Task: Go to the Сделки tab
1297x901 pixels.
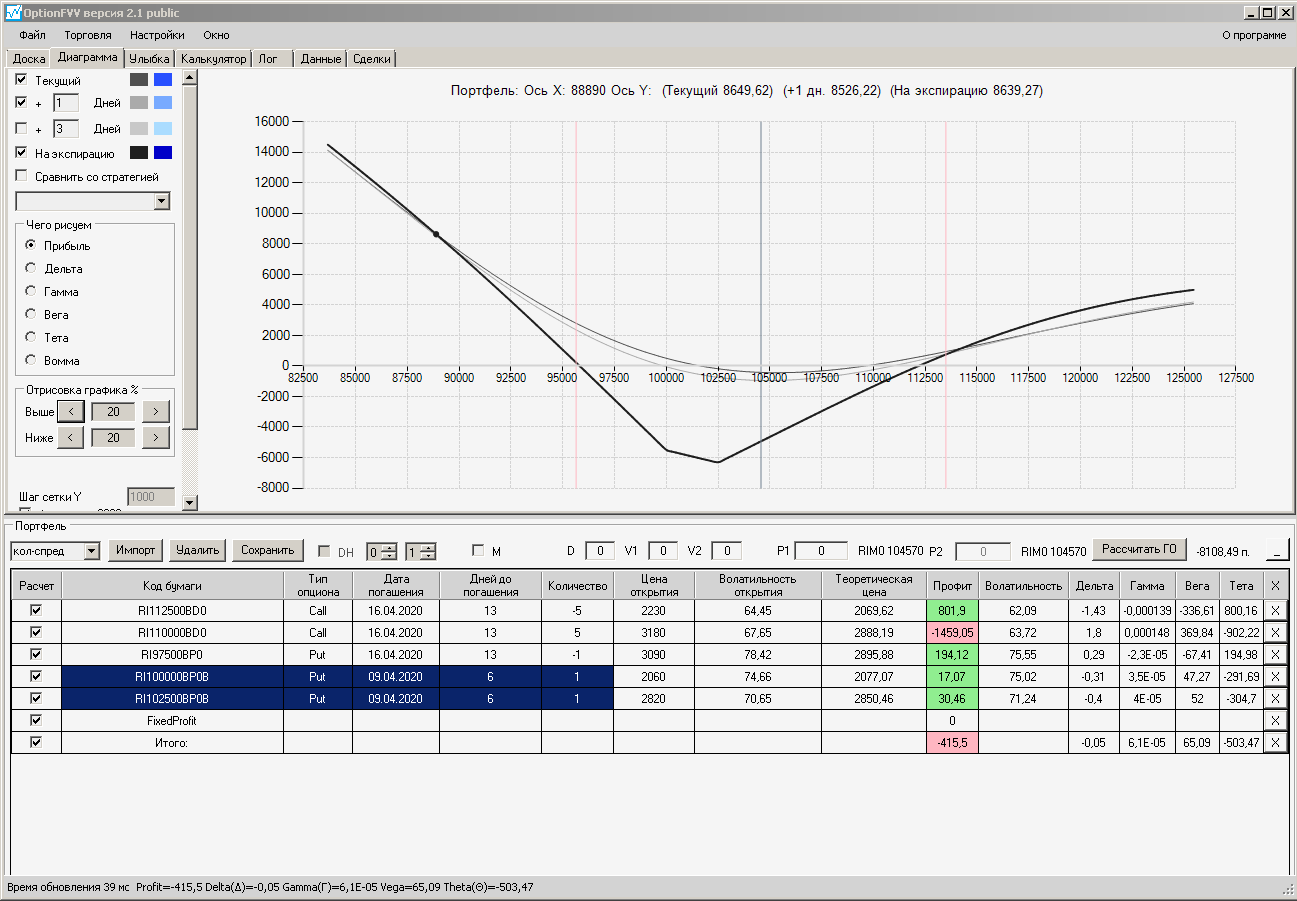Action: (372, 59)
